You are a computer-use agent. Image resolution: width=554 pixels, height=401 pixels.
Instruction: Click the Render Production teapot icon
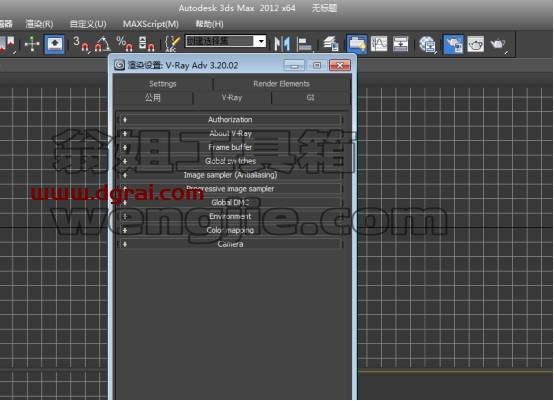[x=499, y=44]
